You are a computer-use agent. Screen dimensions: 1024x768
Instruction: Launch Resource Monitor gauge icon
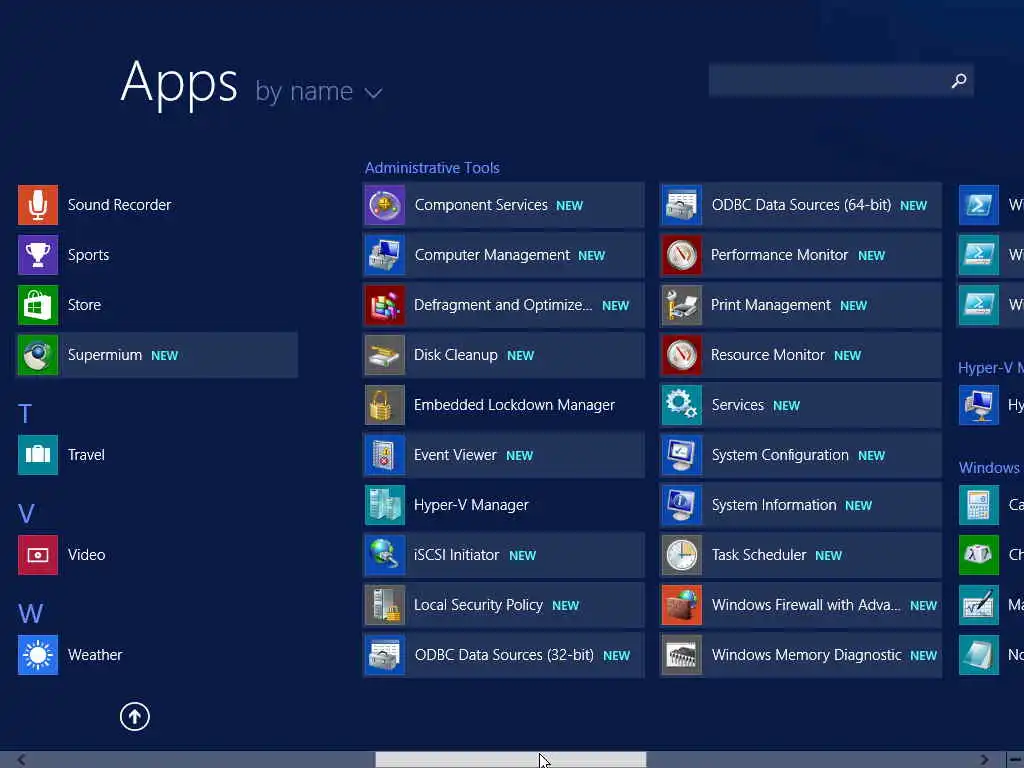pyautogui.click(x=682, y=355)
